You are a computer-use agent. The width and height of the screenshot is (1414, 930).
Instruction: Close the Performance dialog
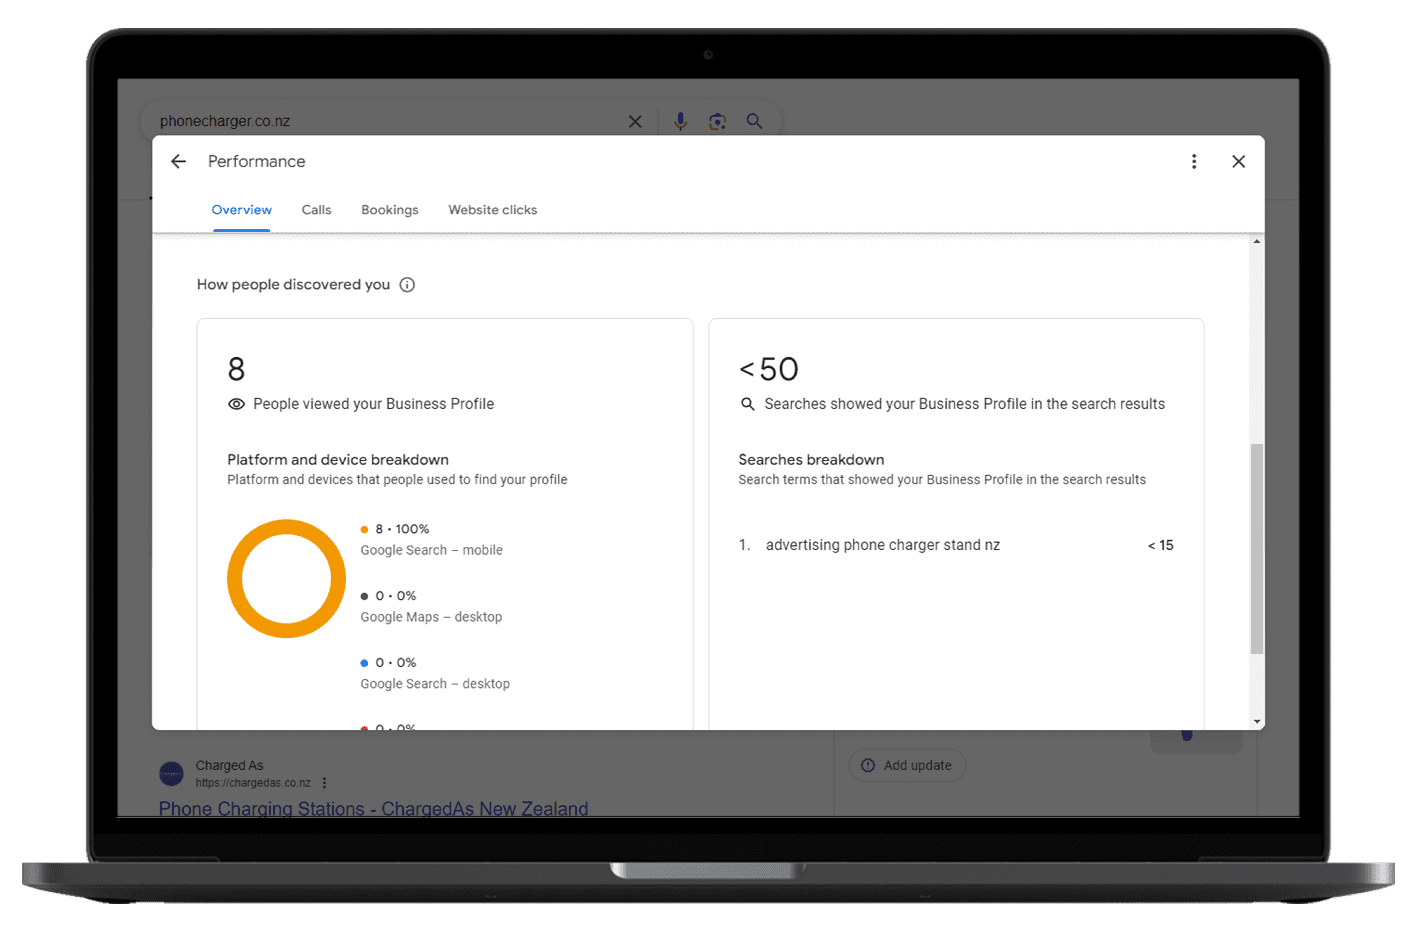tap(1238, 161)
